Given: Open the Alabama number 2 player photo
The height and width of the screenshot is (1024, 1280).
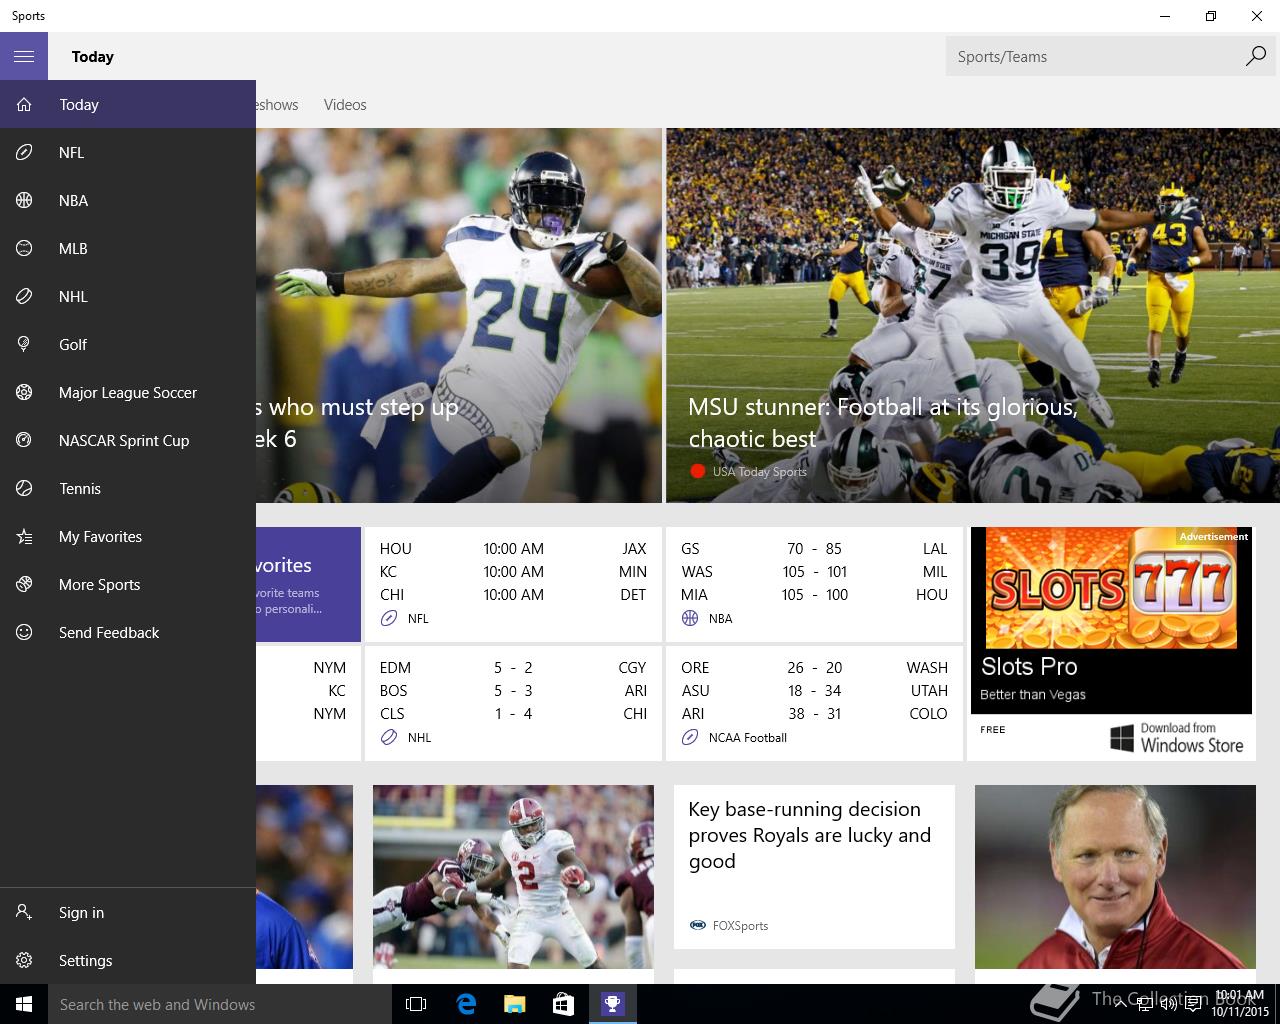Looking at the screenshot, I should 513,877.
